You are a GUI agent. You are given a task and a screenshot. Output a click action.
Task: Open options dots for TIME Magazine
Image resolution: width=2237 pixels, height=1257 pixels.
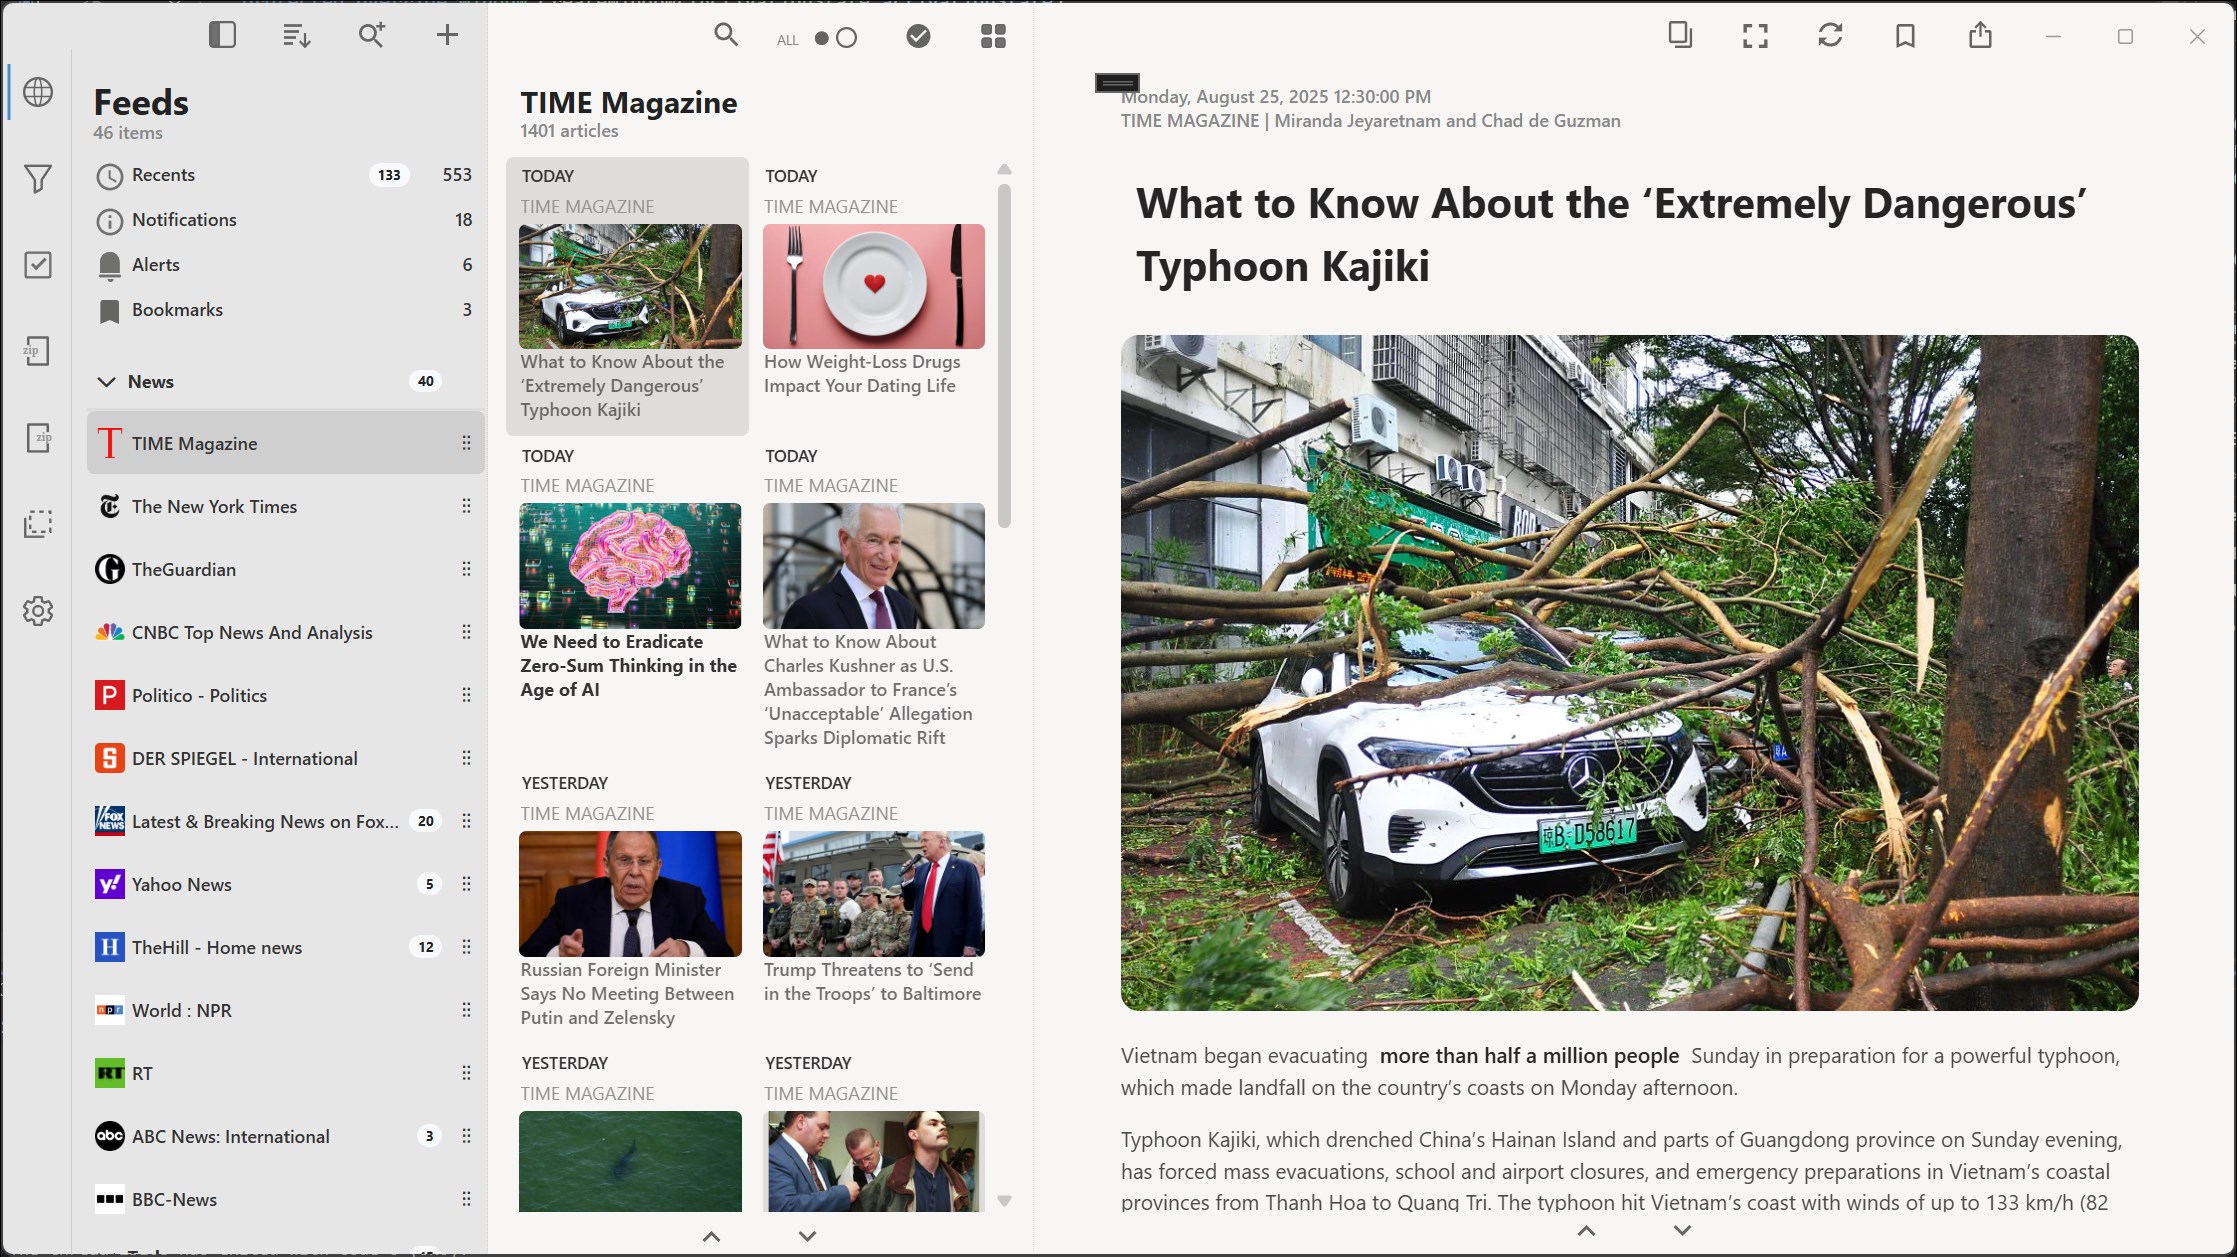[466, 443]
